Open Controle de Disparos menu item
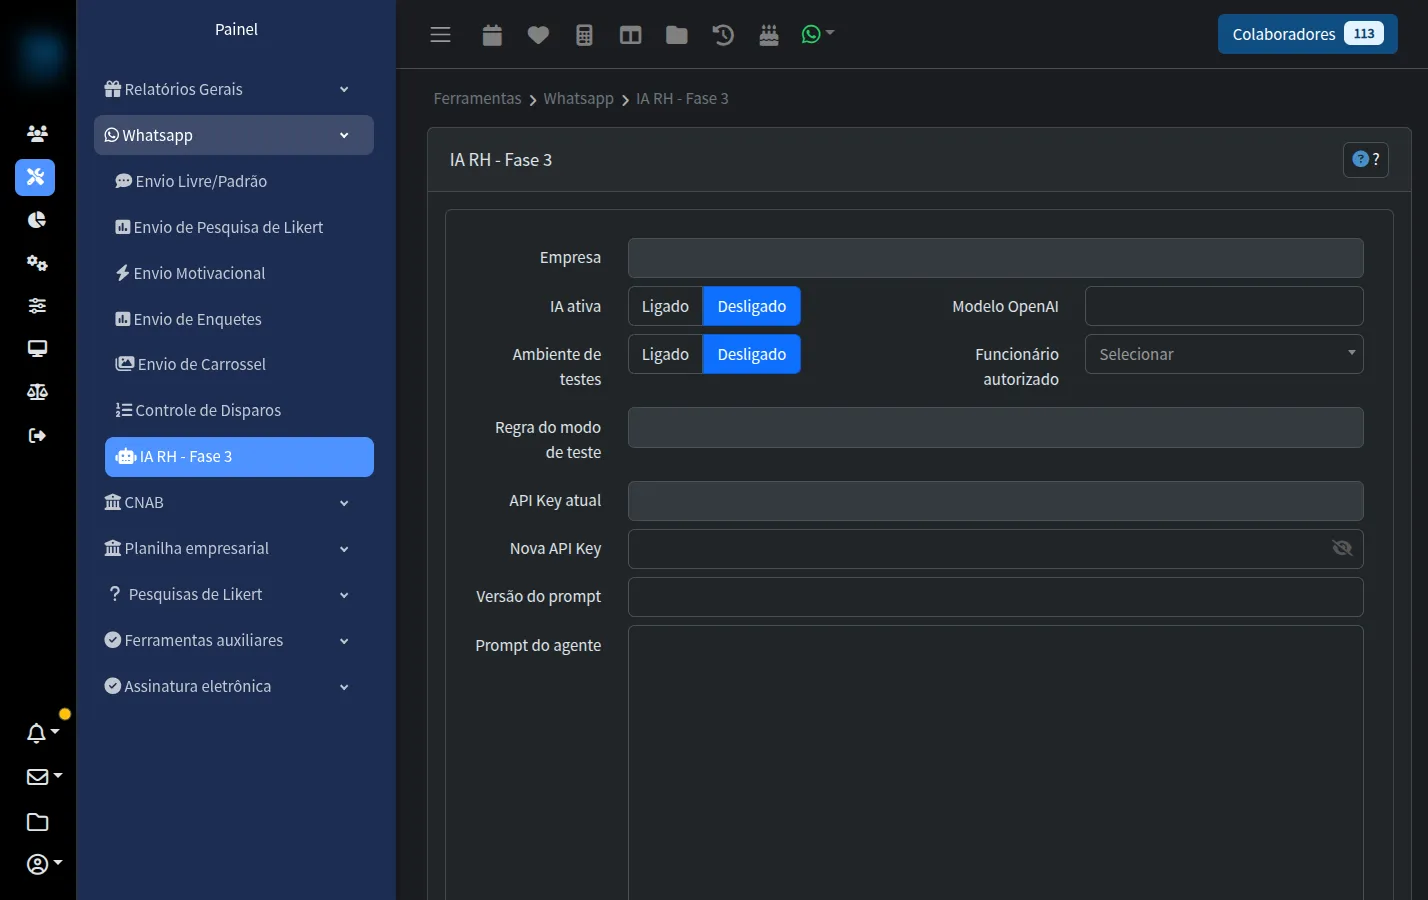 pos(239,410)
